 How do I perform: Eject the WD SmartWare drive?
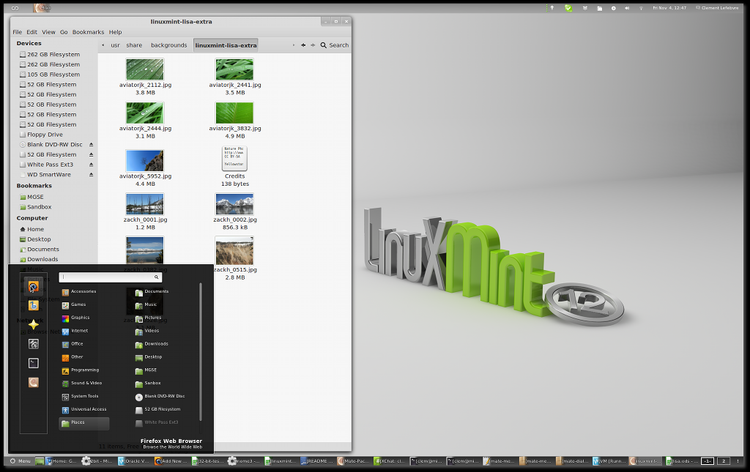point(91,175)
